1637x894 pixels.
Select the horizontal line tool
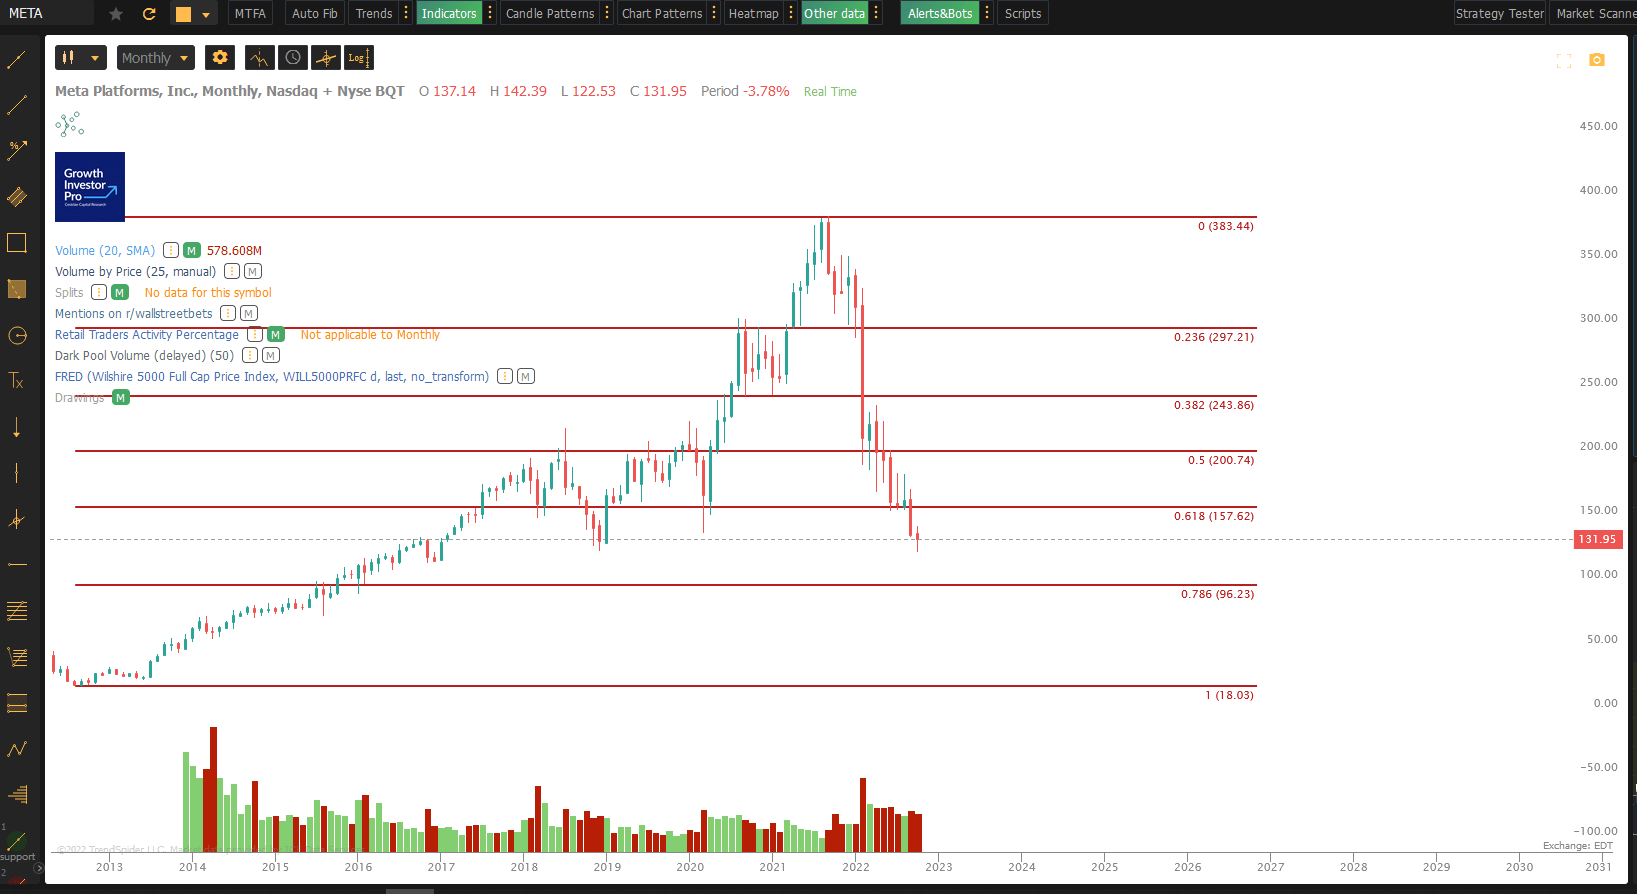point(17,565)
